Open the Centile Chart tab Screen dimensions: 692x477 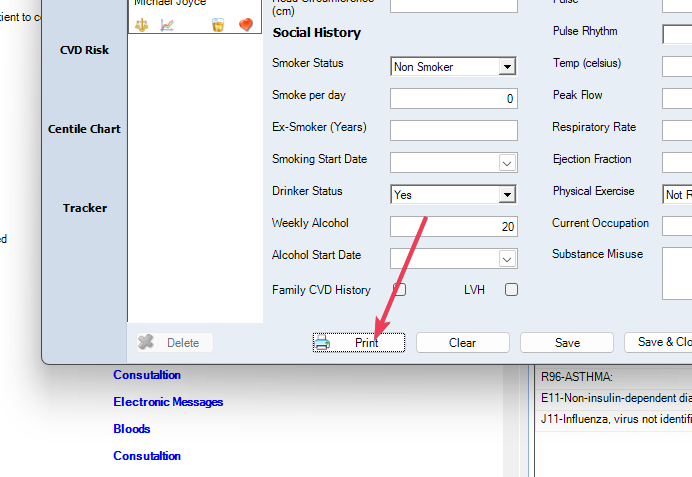click(x=84, y=129)
